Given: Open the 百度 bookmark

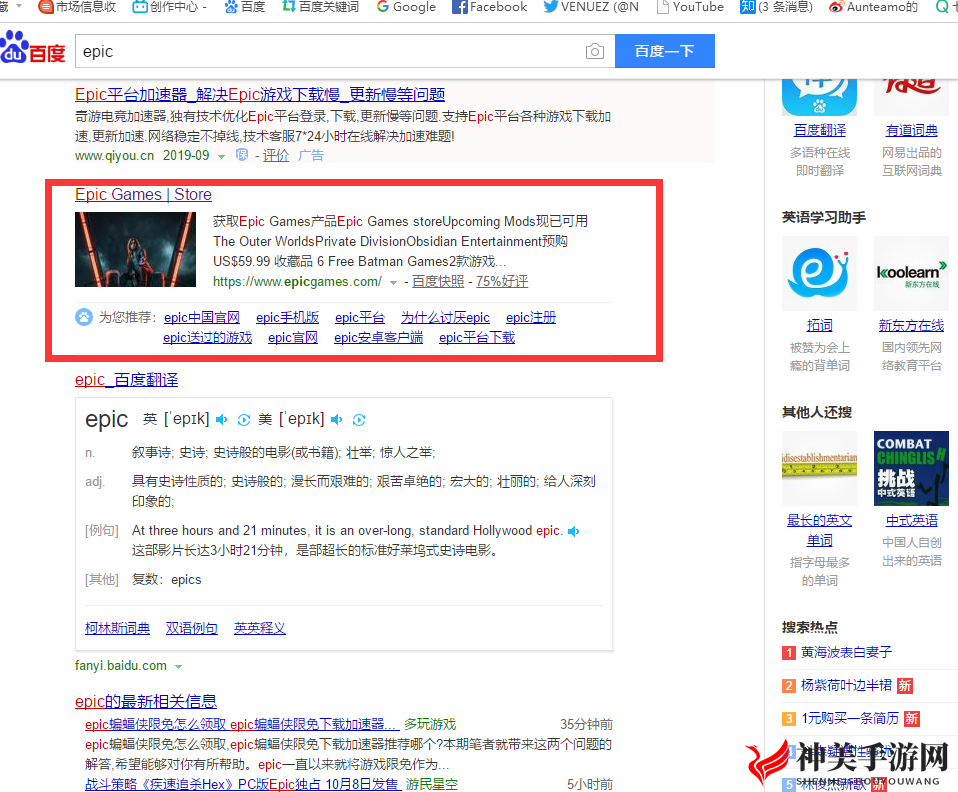Looking at the screenshot, I should [245, 7].
